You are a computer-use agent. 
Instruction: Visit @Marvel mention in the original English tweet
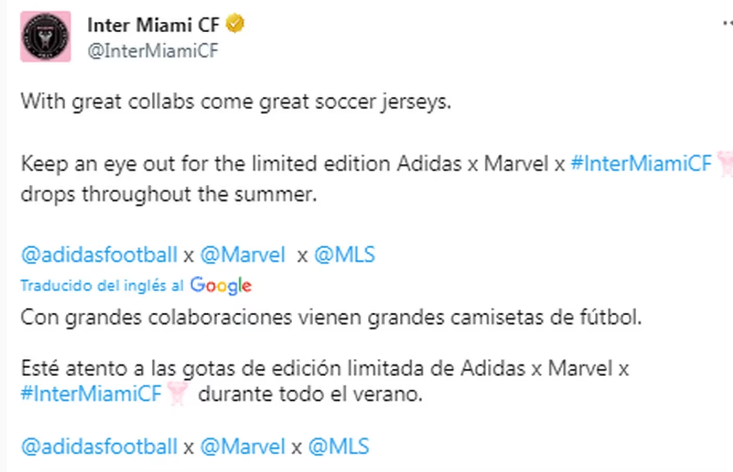coord(242,254)
